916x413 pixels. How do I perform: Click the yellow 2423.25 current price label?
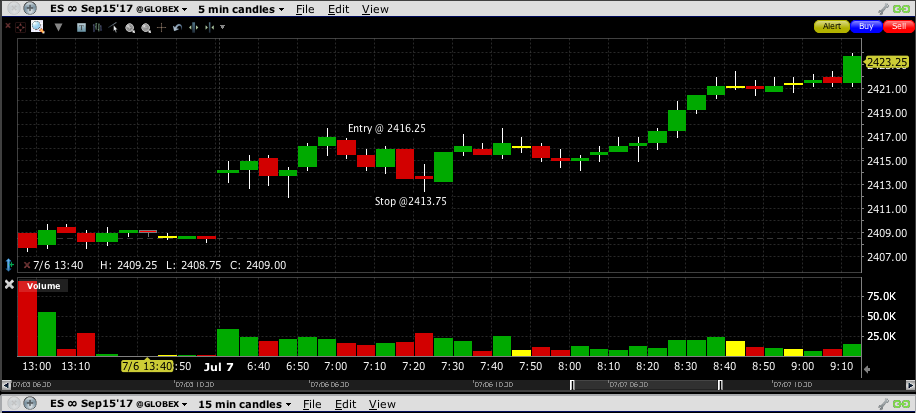tap(887, 62)
